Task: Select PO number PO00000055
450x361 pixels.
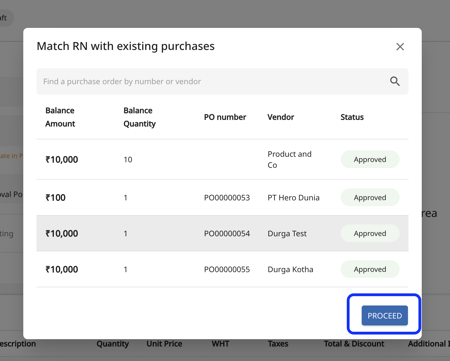Action: 227,269
